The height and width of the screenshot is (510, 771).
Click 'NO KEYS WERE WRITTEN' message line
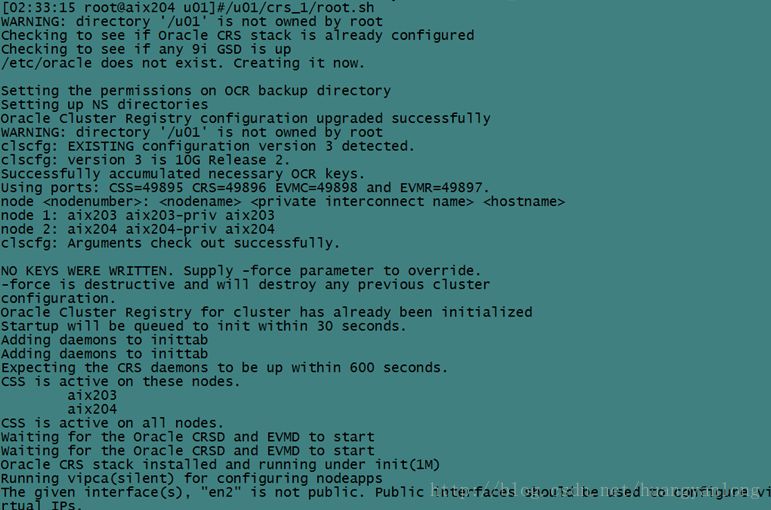click(x=240, y=271)
